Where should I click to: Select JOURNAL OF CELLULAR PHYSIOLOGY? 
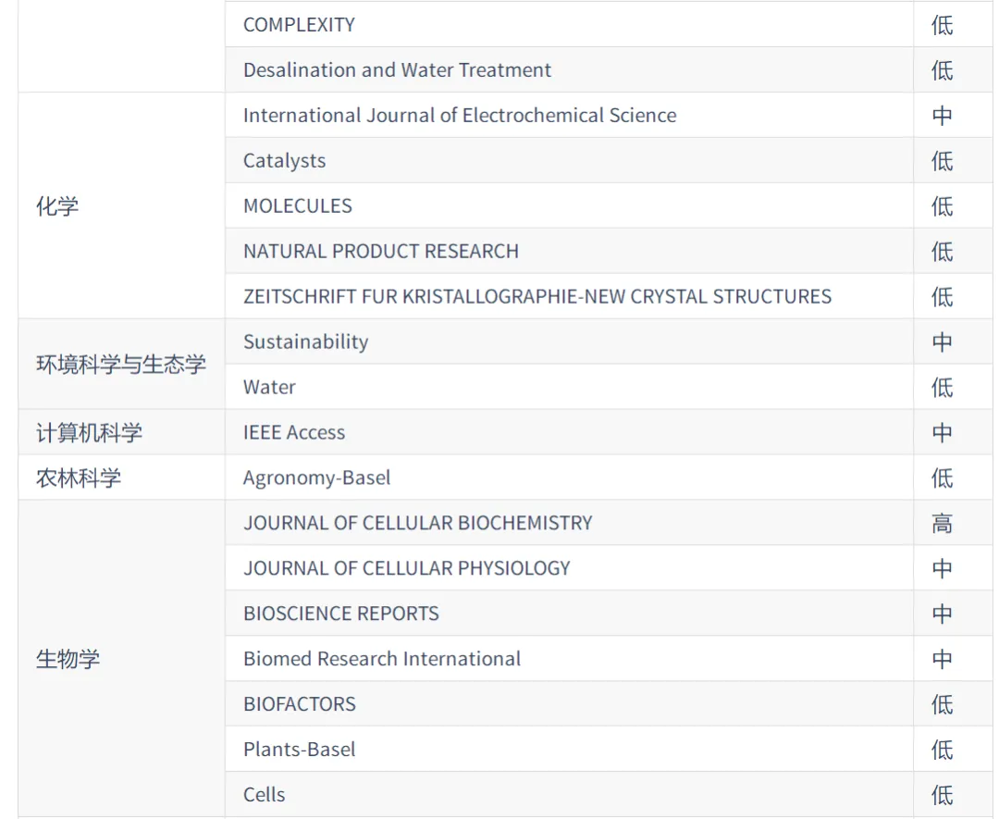coord(406,568)
